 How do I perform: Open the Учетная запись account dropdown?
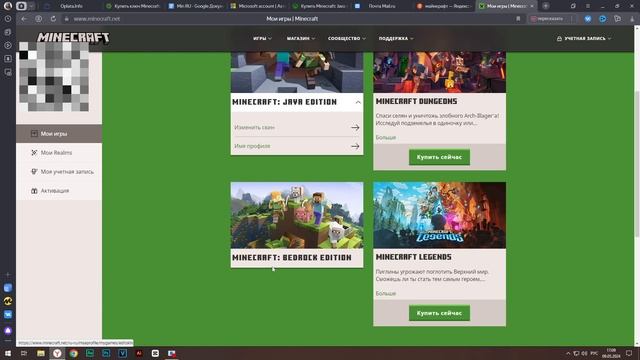coord(584,38)
